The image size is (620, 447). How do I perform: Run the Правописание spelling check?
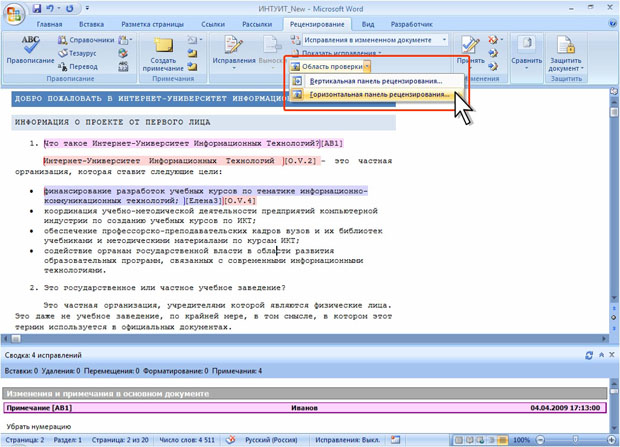coord(30,49)
